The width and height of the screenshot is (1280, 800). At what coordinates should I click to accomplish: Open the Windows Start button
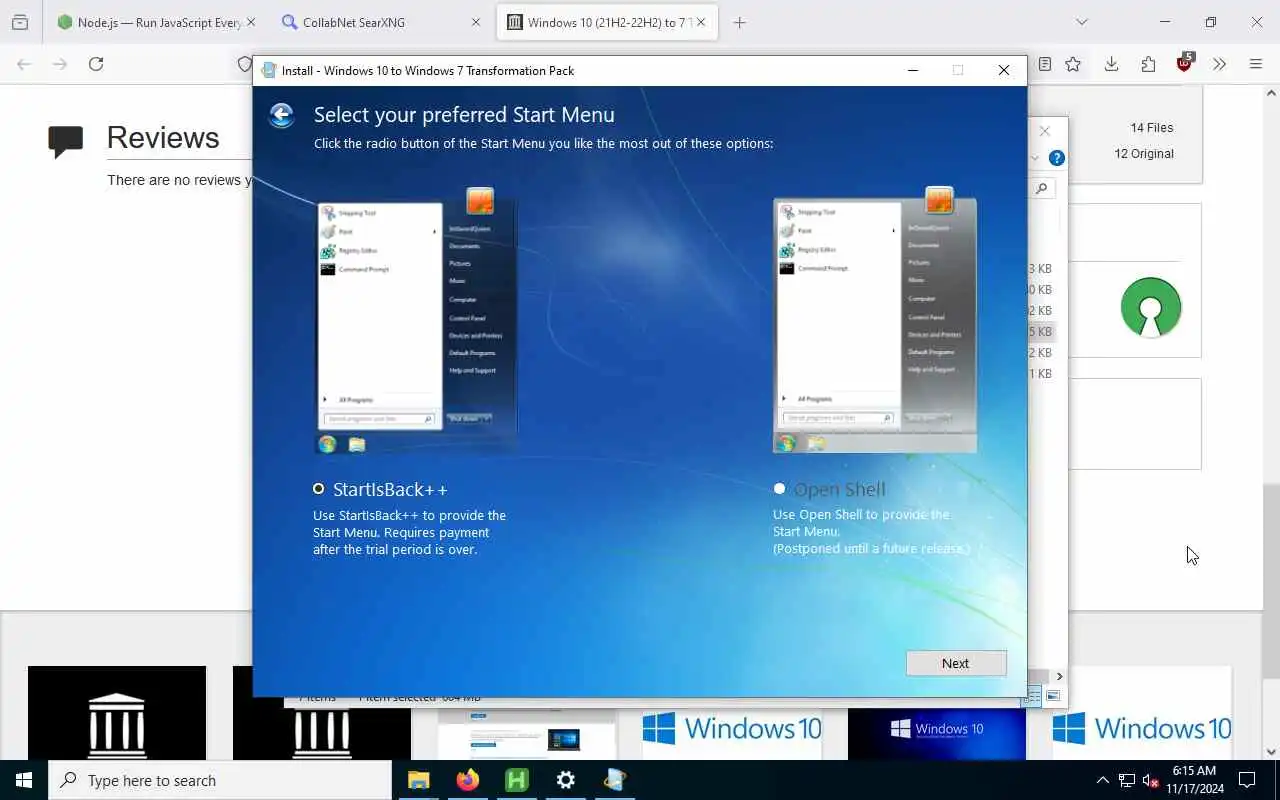(x=24, y=780)
